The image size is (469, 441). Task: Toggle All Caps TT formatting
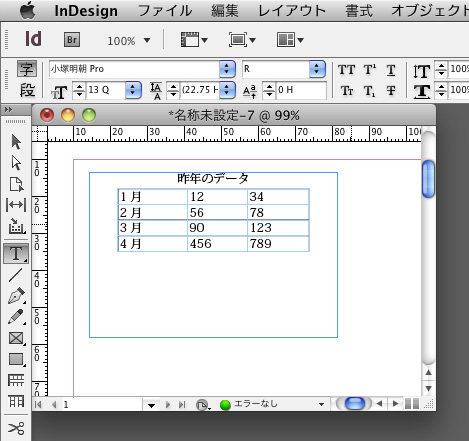[347, 70]
